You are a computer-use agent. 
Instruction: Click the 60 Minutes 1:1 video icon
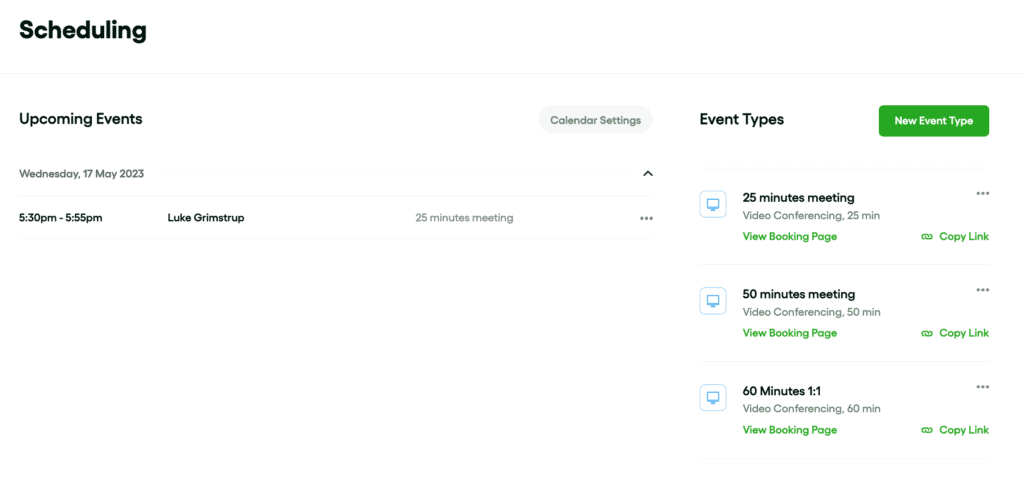[x=712, y=397]
